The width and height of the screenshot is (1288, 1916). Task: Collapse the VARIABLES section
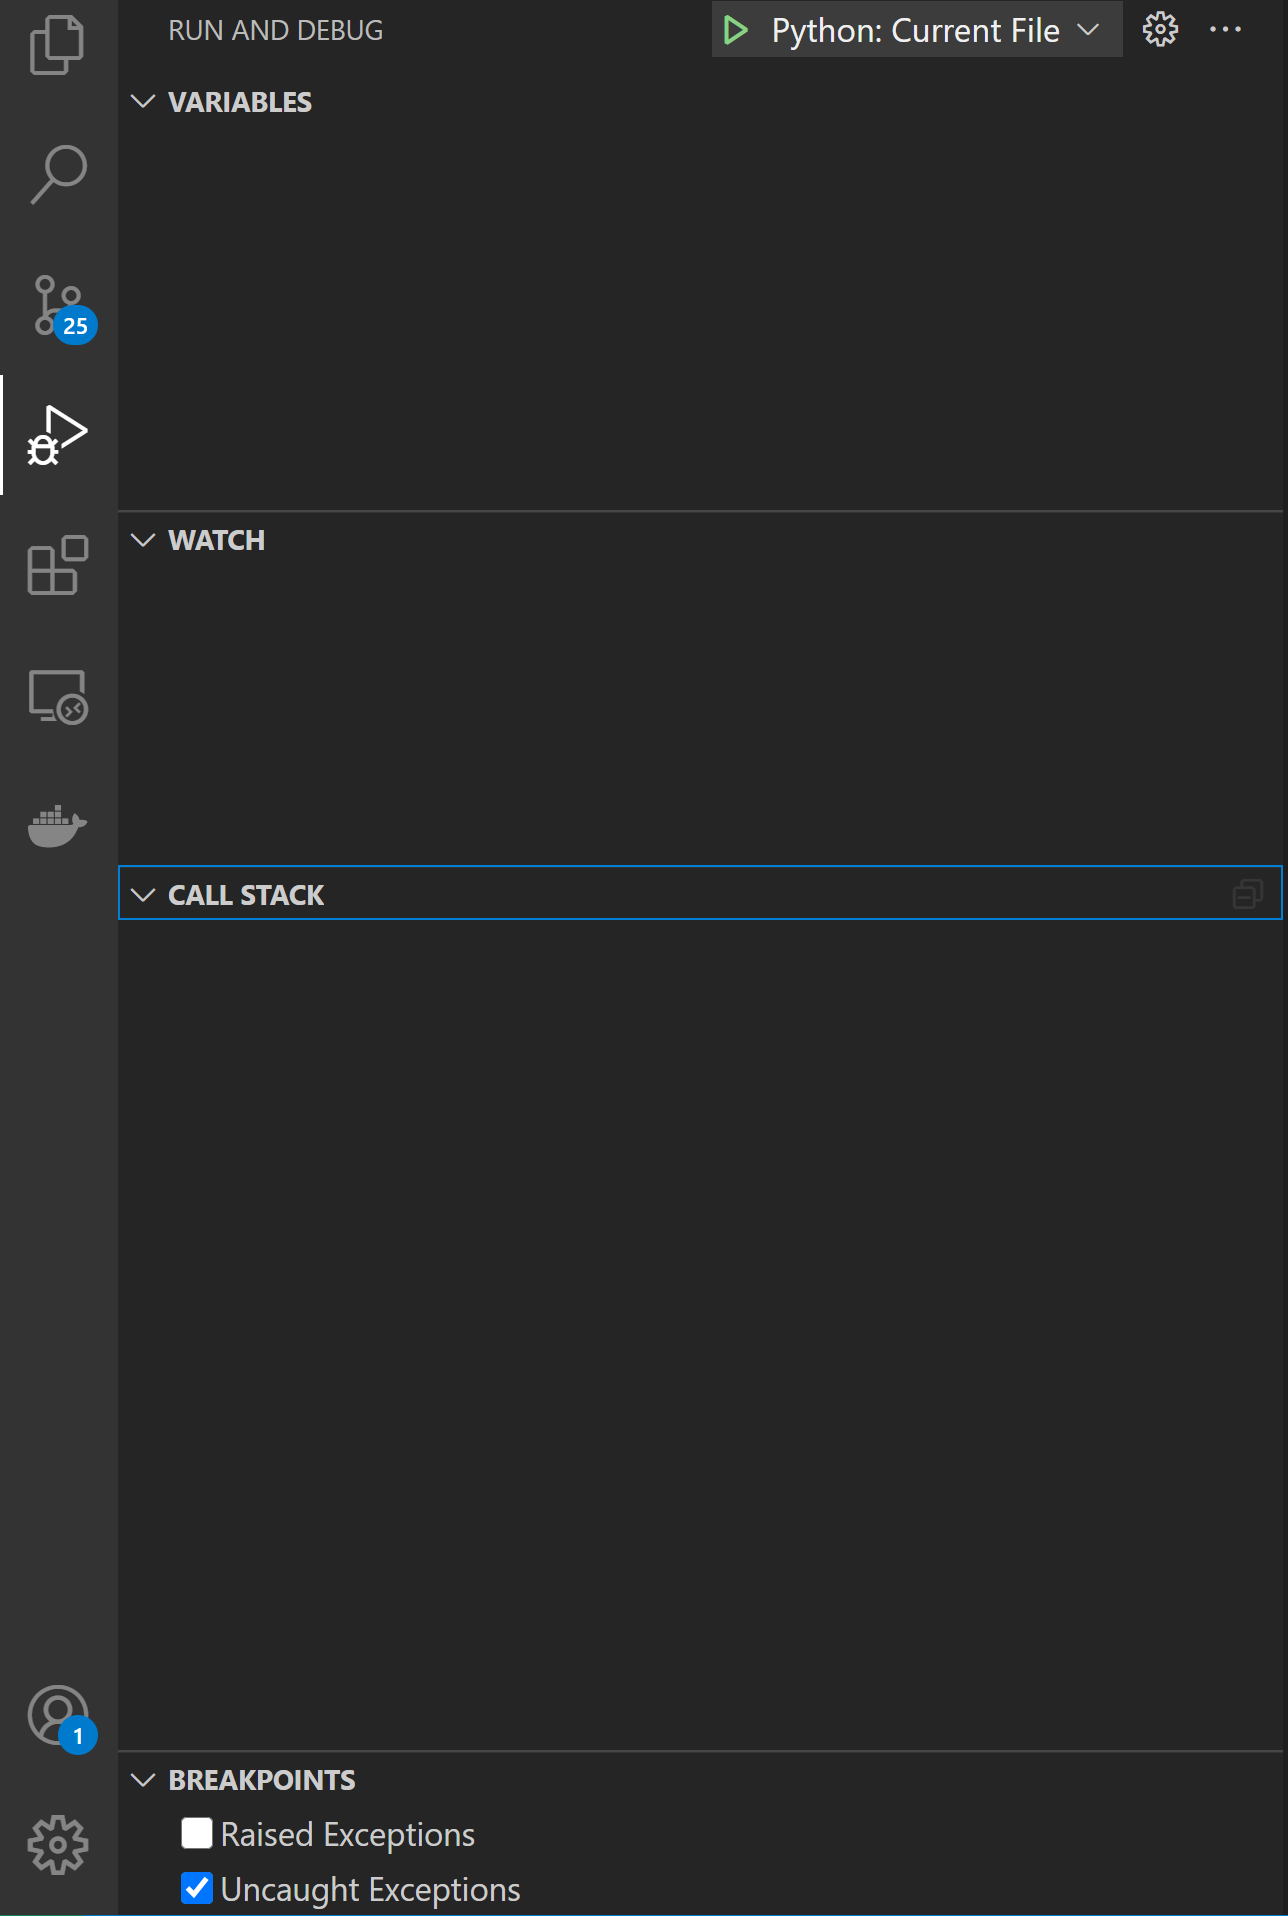(x=143, y=101)
